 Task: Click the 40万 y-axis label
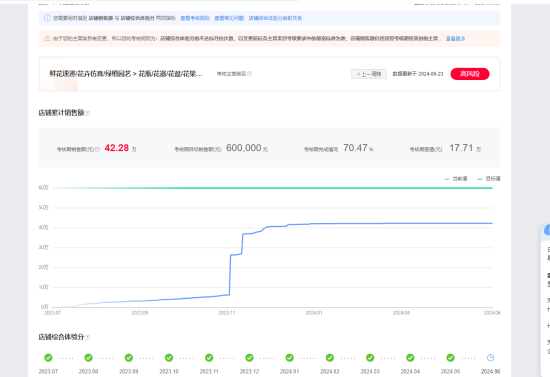[43, 228]
